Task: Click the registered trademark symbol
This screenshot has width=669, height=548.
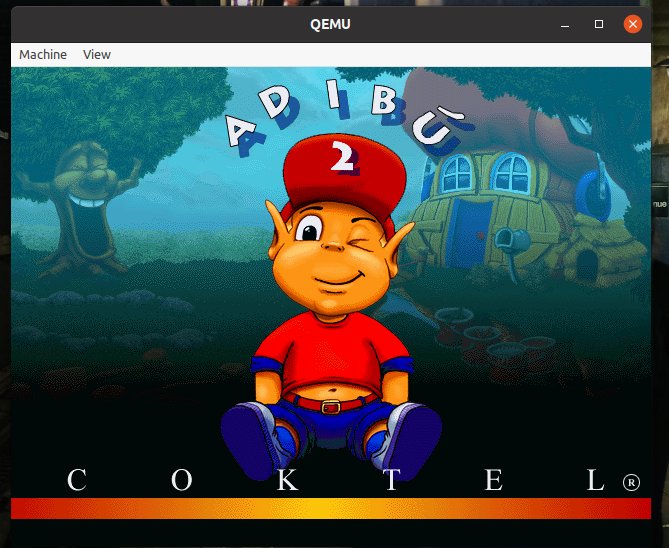Action: (631, 482)
